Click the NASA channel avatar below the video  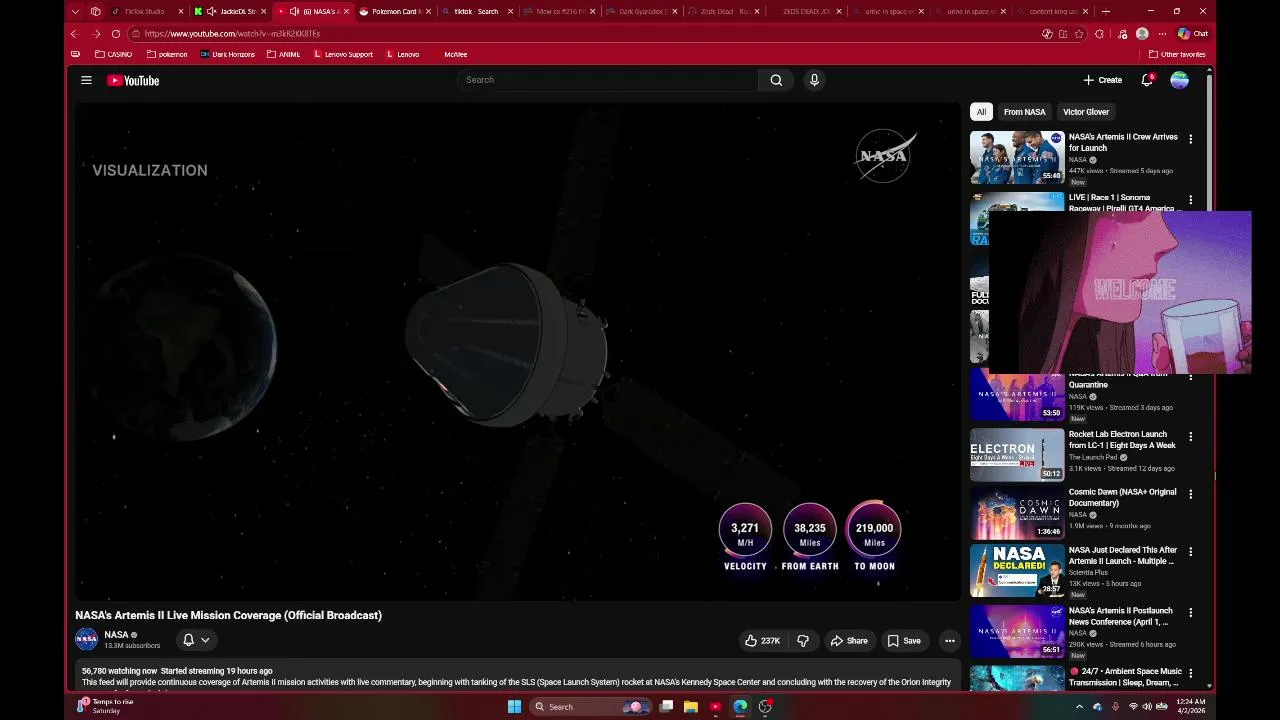tap(87, 639)
